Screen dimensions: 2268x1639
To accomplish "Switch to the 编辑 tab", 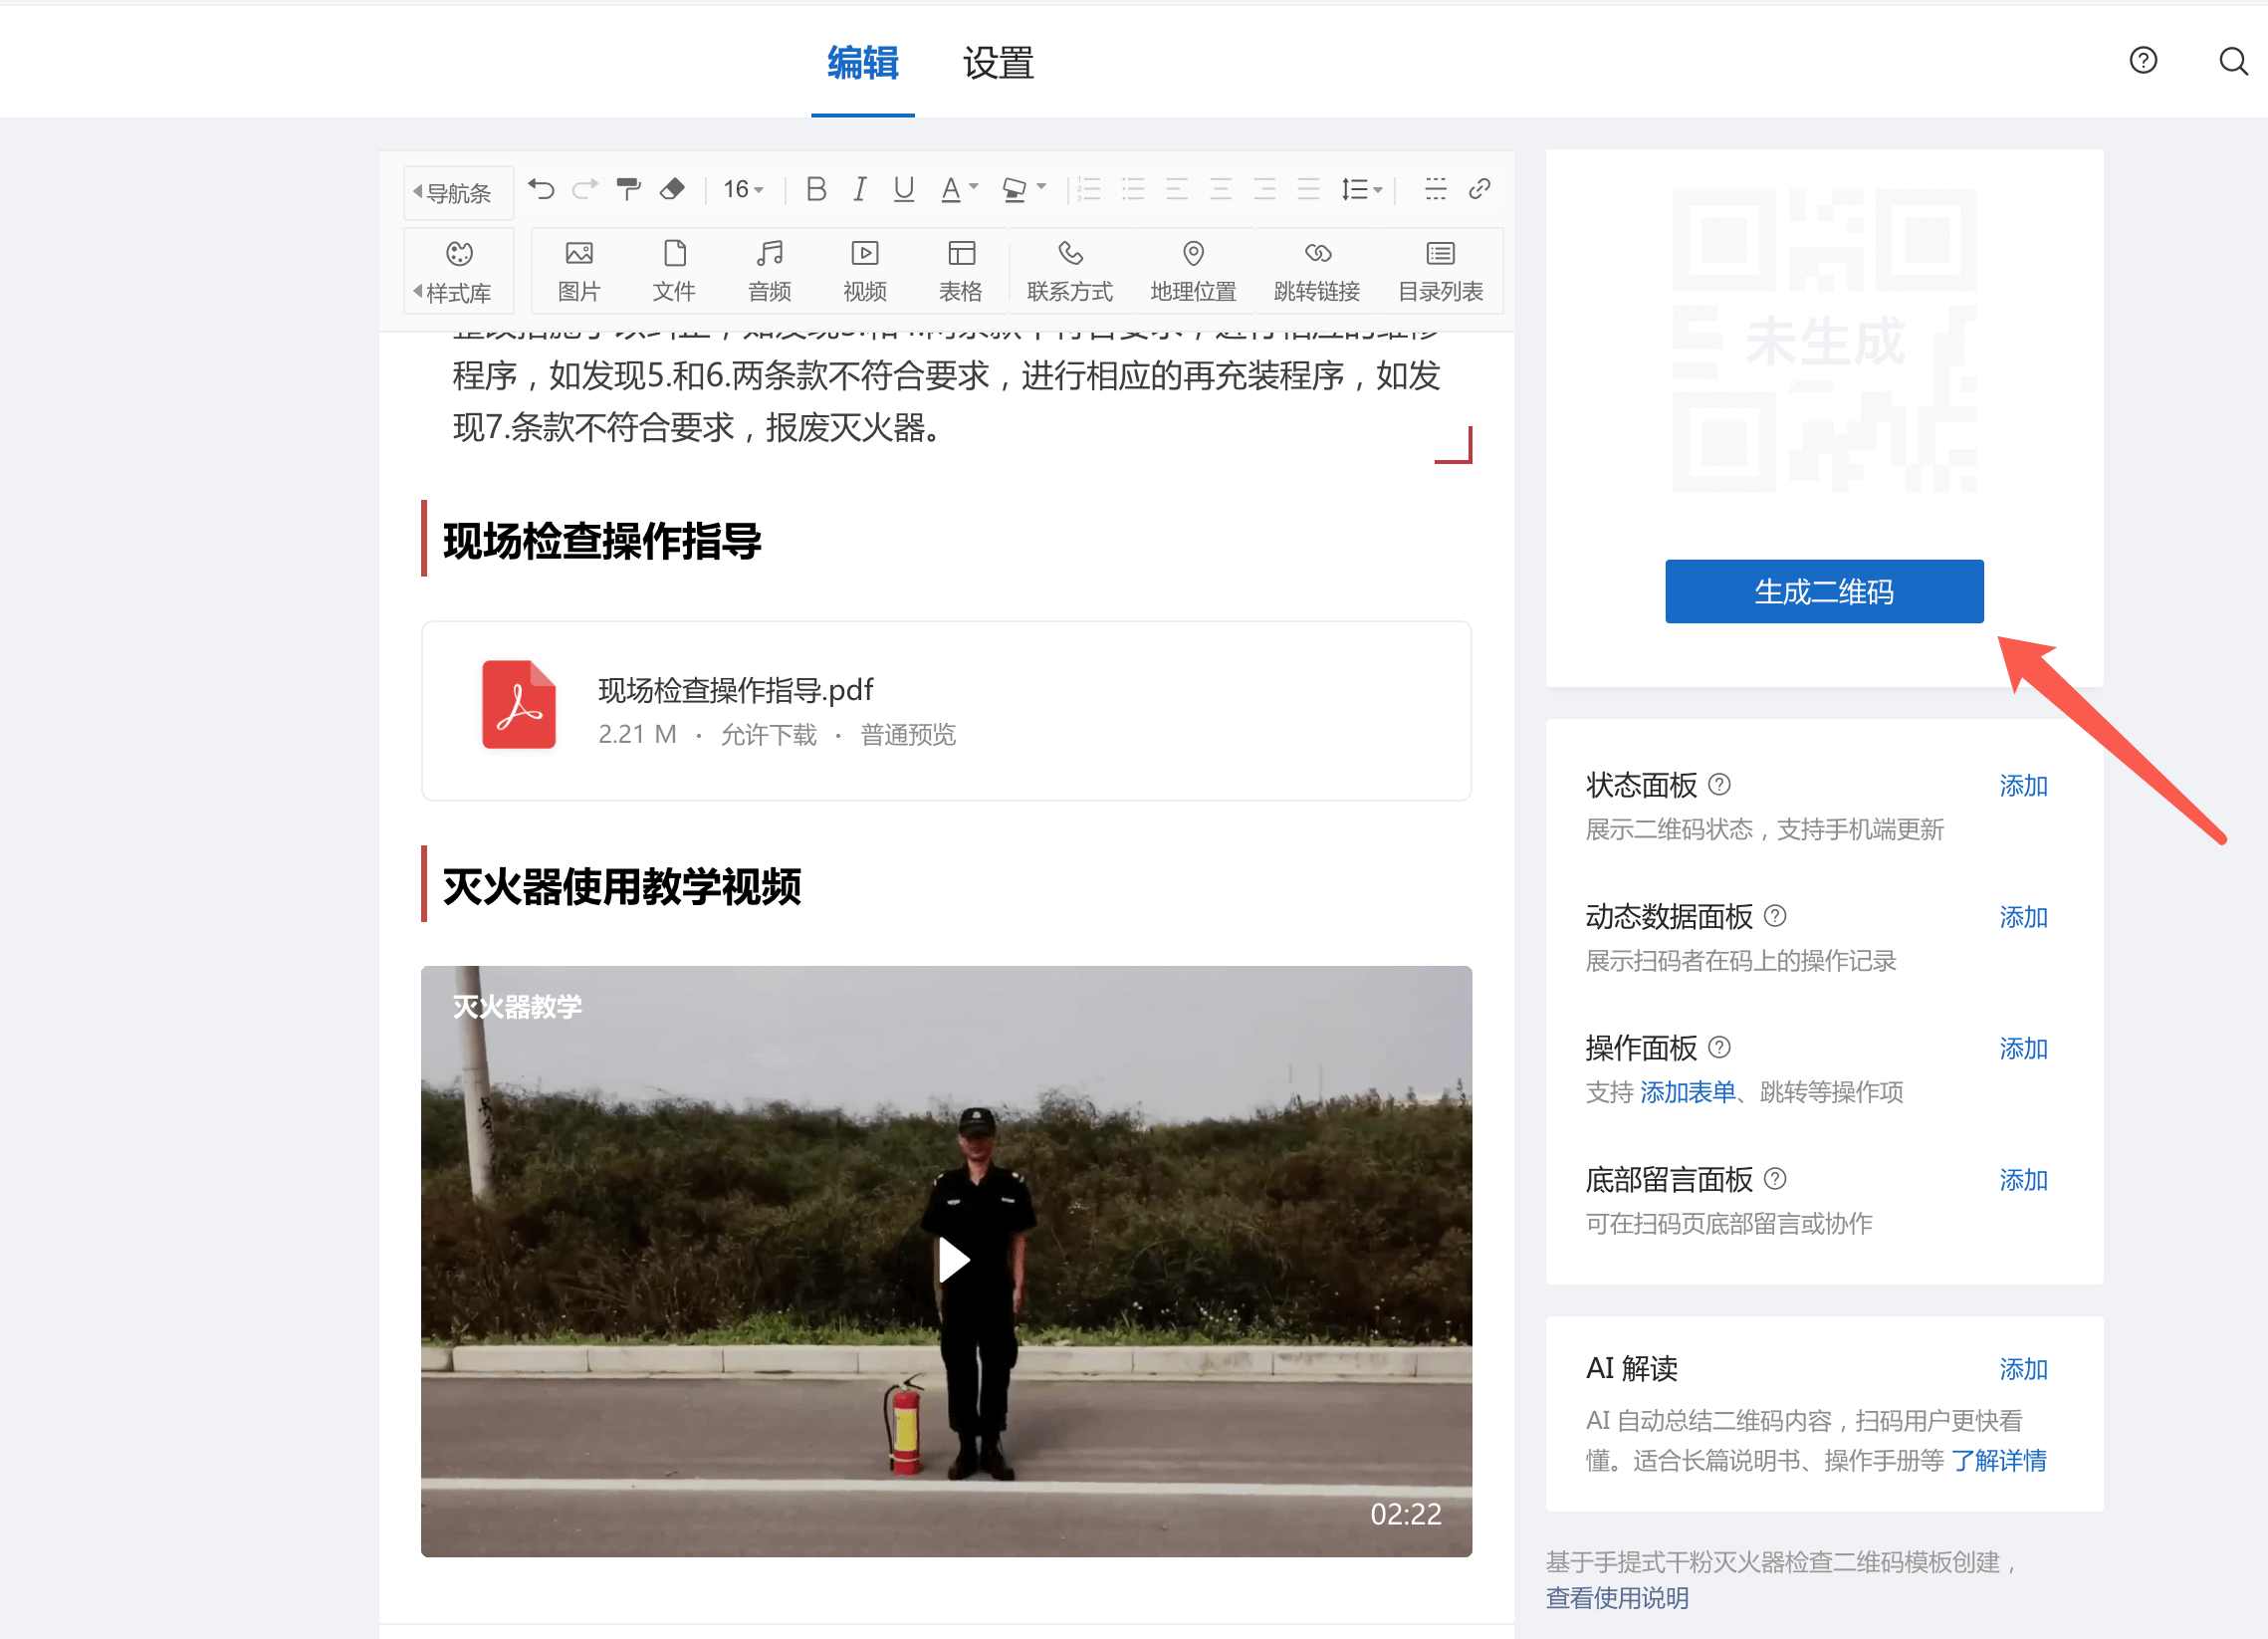I will pyautogui.click(x=863, y=63).
